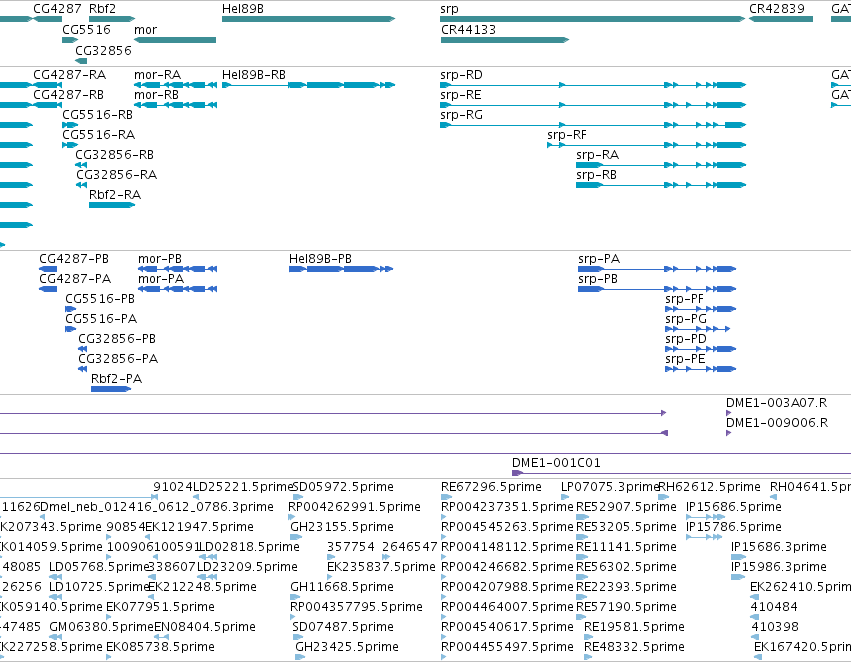The image size is (851, 662).
Task: Click the srp-RD transcript
Action: point(593,85)
